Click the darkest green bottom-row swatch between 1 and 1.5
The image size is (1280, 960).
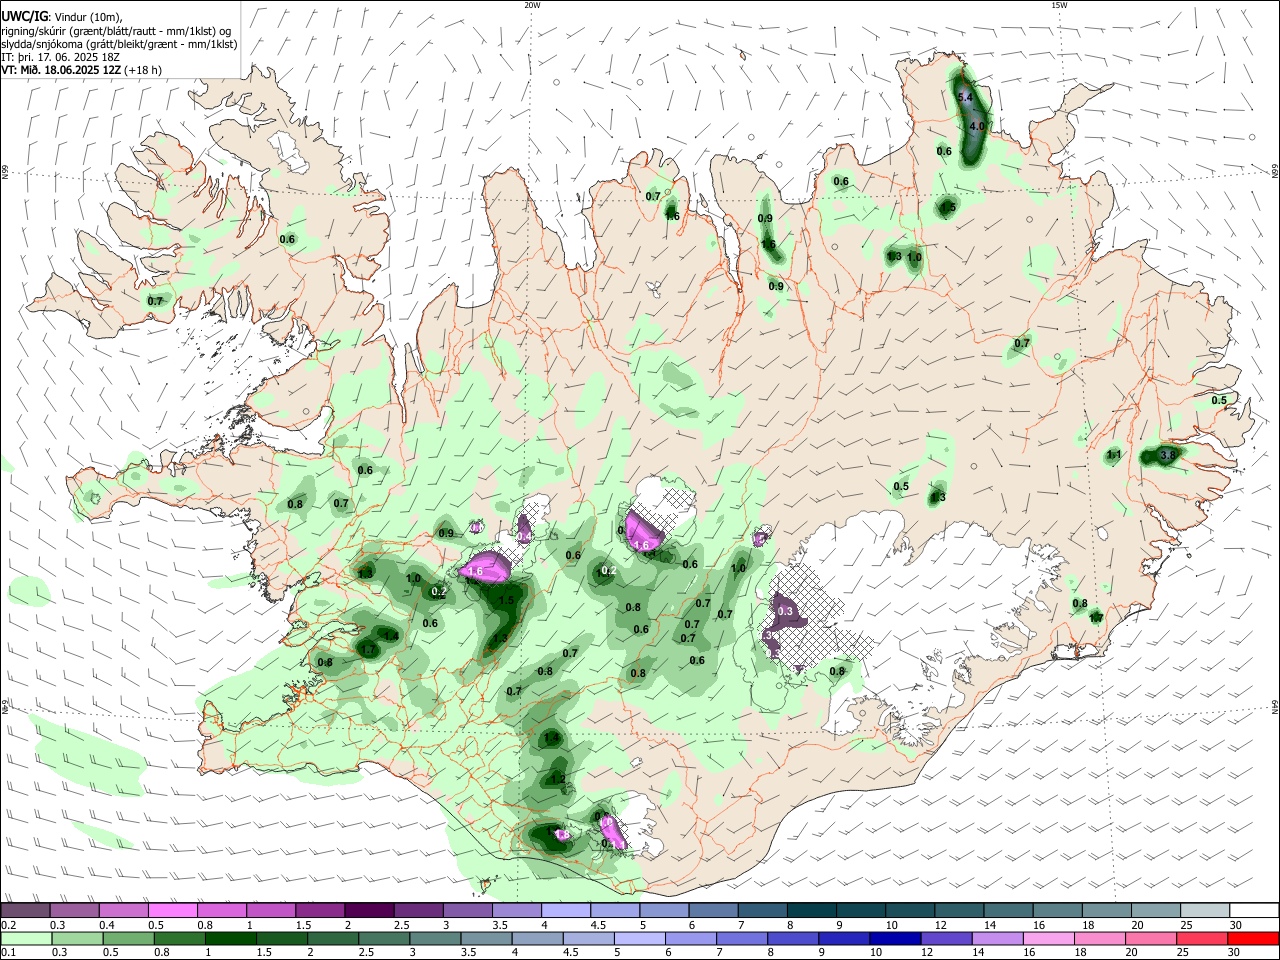coord(229,938)
